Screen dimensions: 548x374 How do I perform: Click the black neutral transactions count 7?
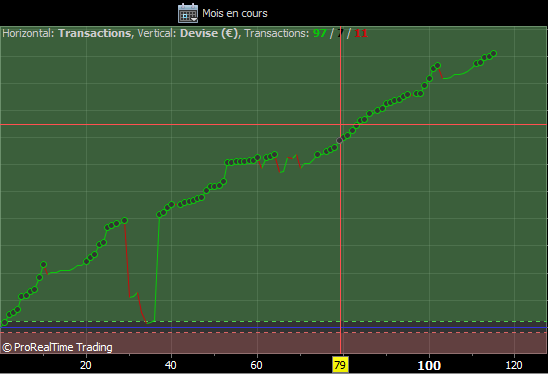pos(340,33)
